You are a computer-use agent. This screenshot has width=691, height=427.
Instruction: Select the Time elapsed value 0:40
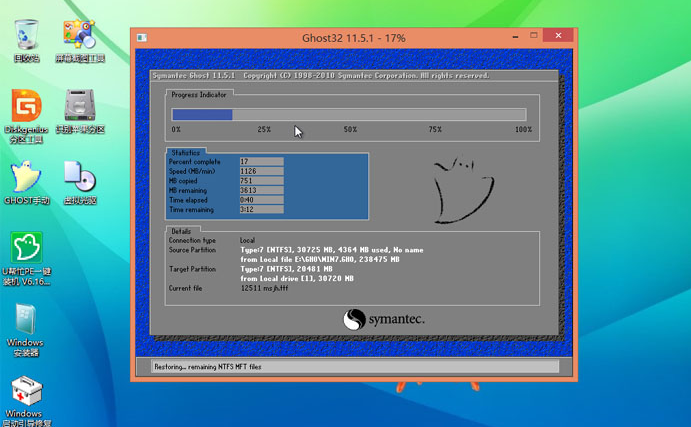261,200
